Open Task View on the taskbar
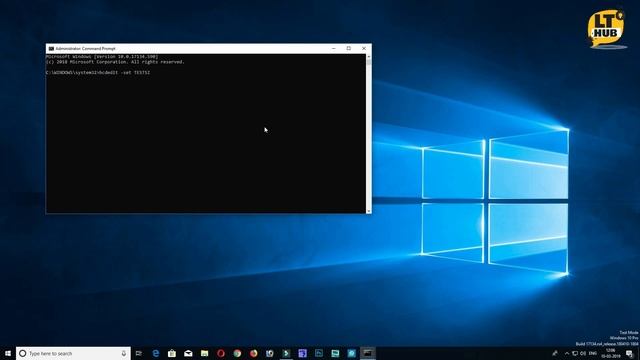 pos(139,353)
